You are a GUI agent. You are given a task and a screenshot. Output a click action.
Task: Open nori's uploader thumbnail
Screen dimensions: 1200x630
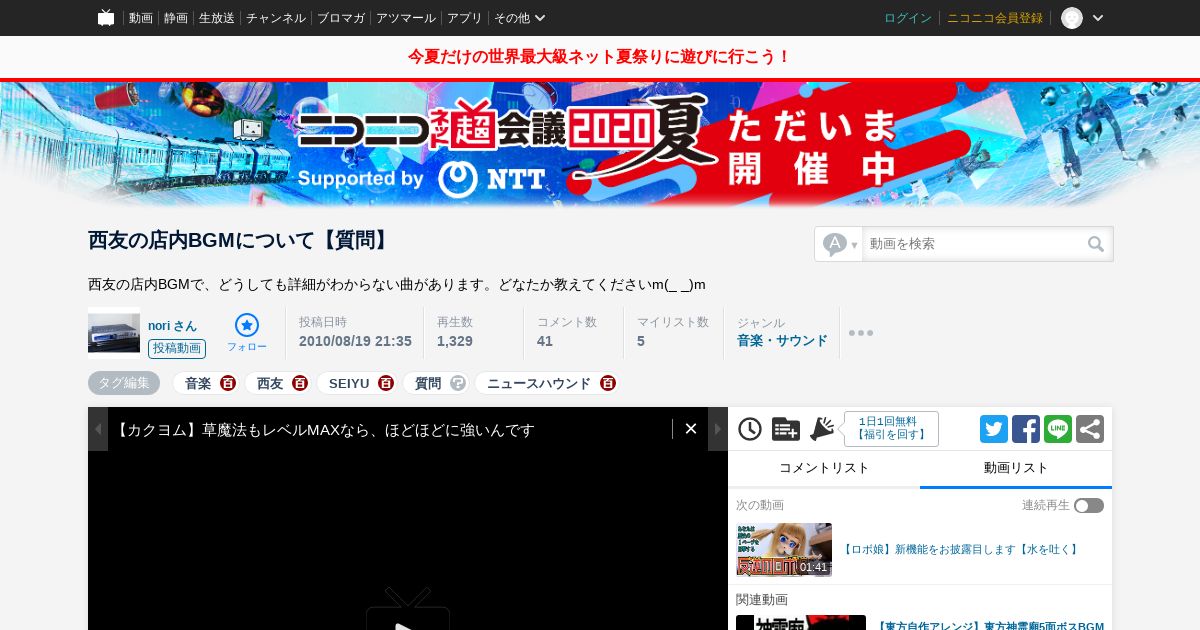pyautogui.click(x=114, y=333)
